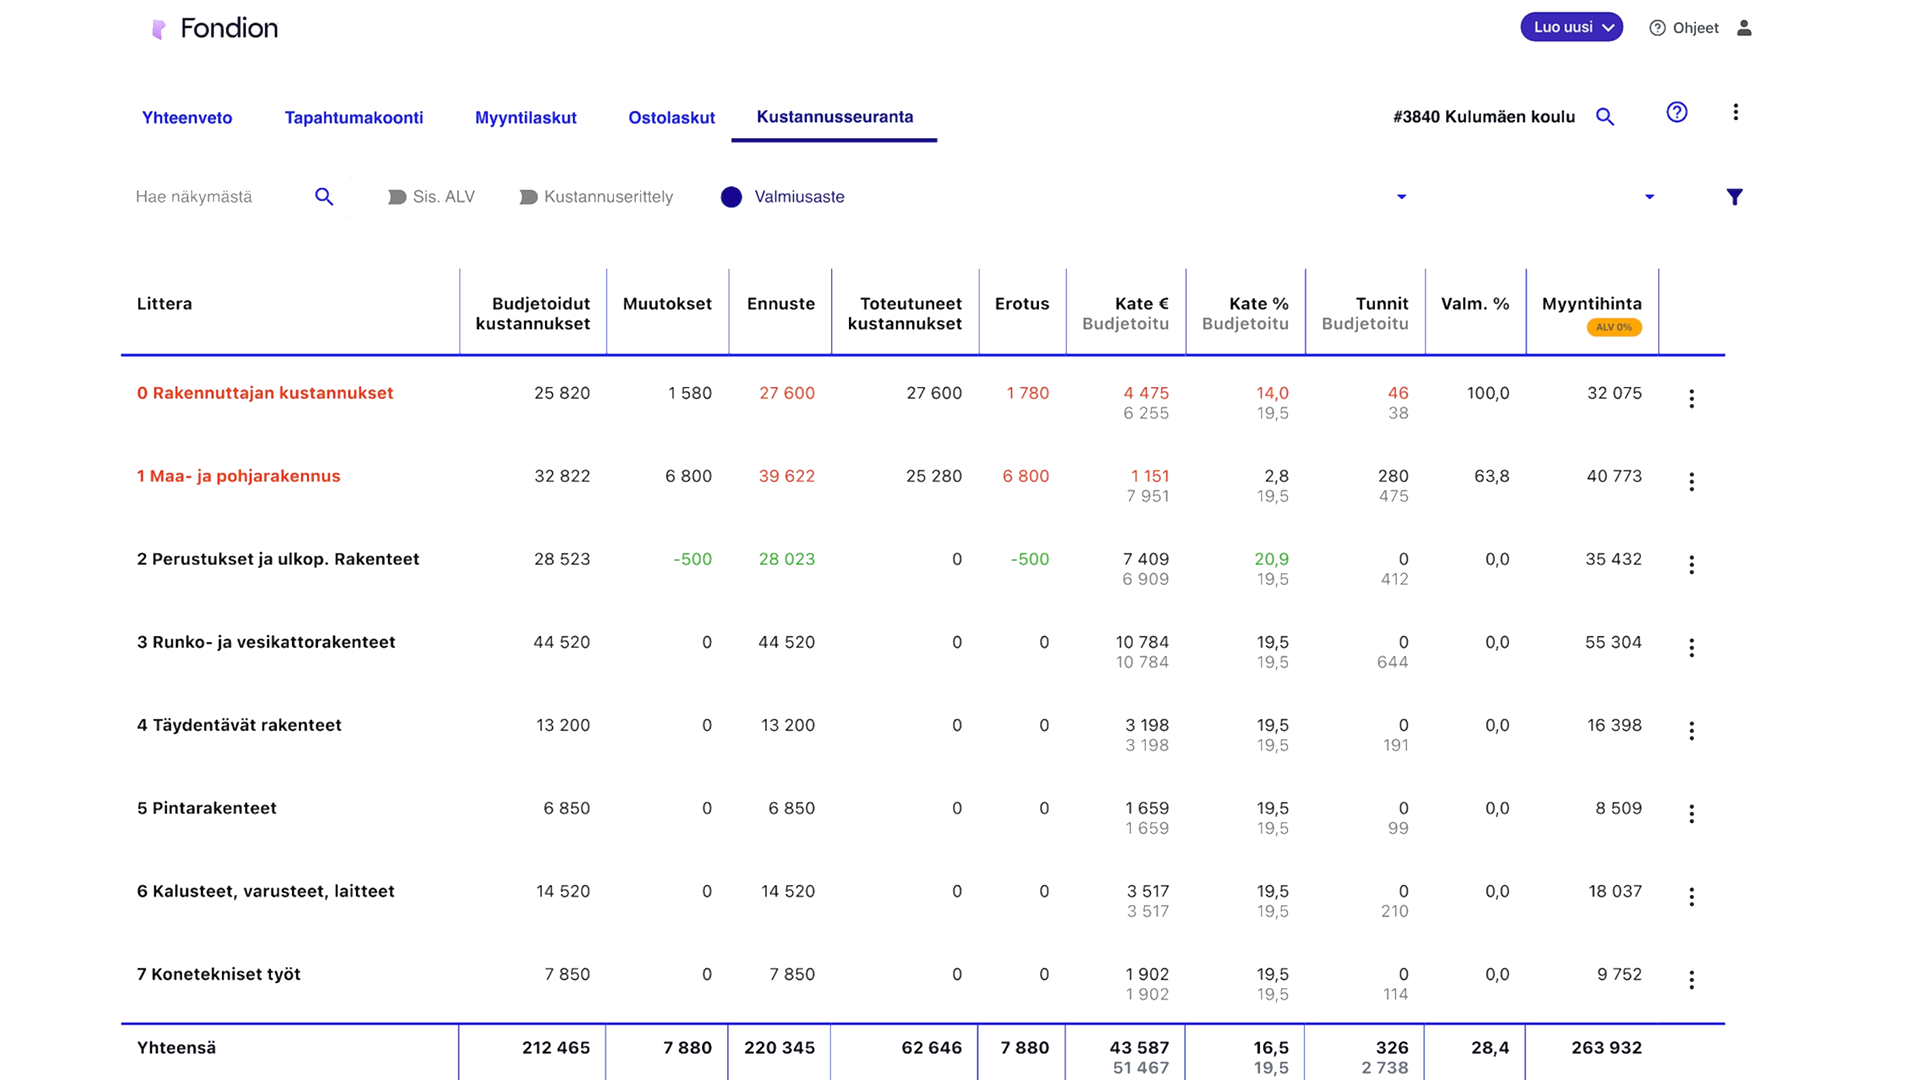1920x1080 pixels.
Task: Select the Kustannusseuranta tab
Action: pyautogui.click(x=835, y=117)
